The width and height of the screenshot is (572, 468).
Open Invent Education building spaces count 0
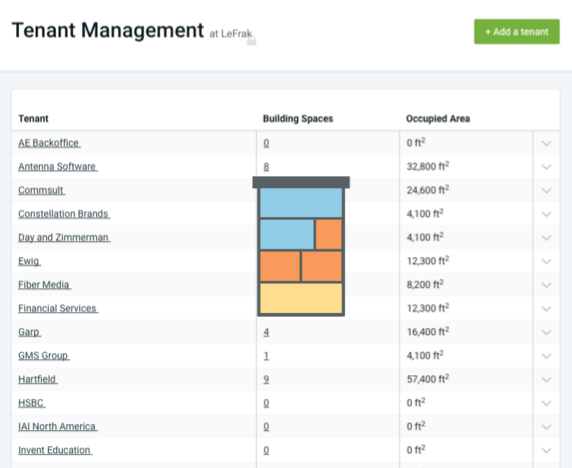point(266,450)
